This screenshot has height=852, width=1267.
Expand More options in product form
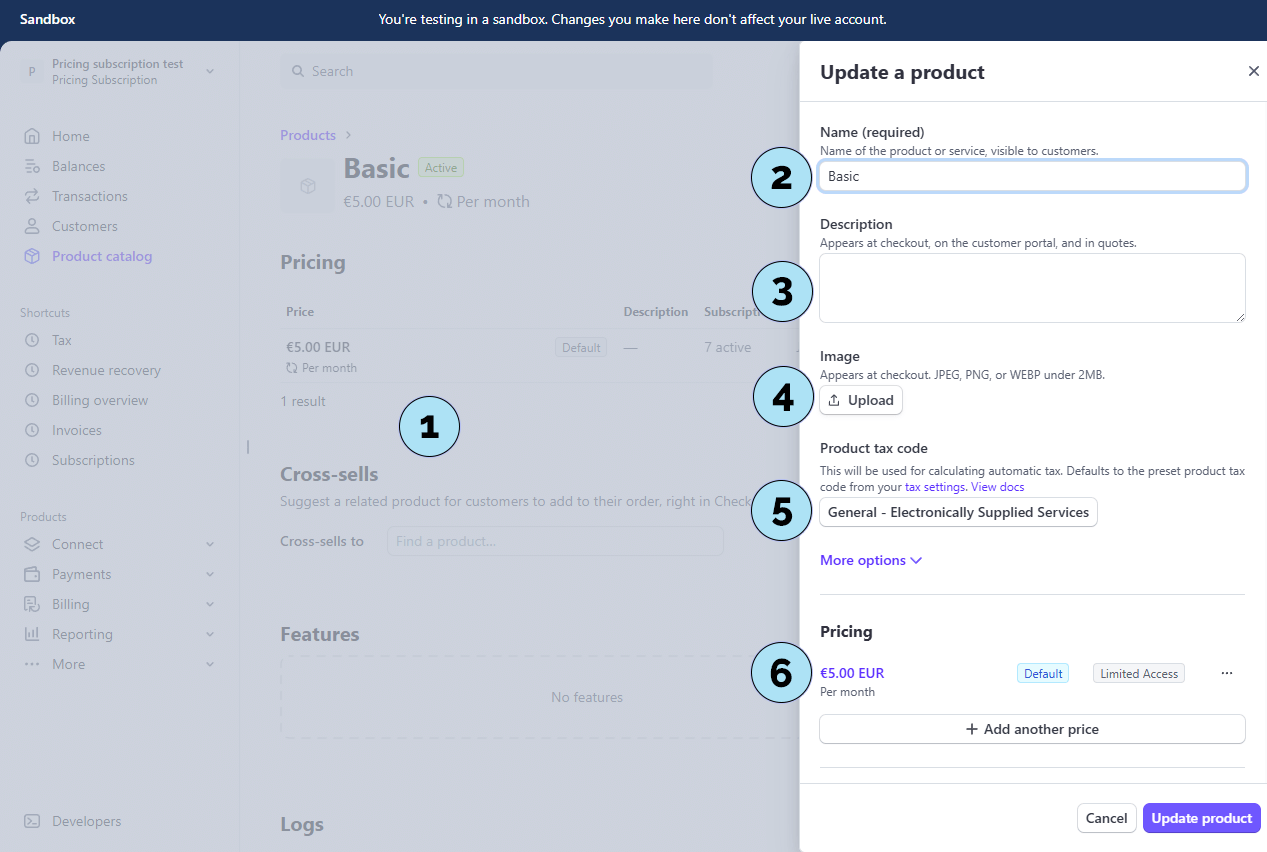pos(870,560)
